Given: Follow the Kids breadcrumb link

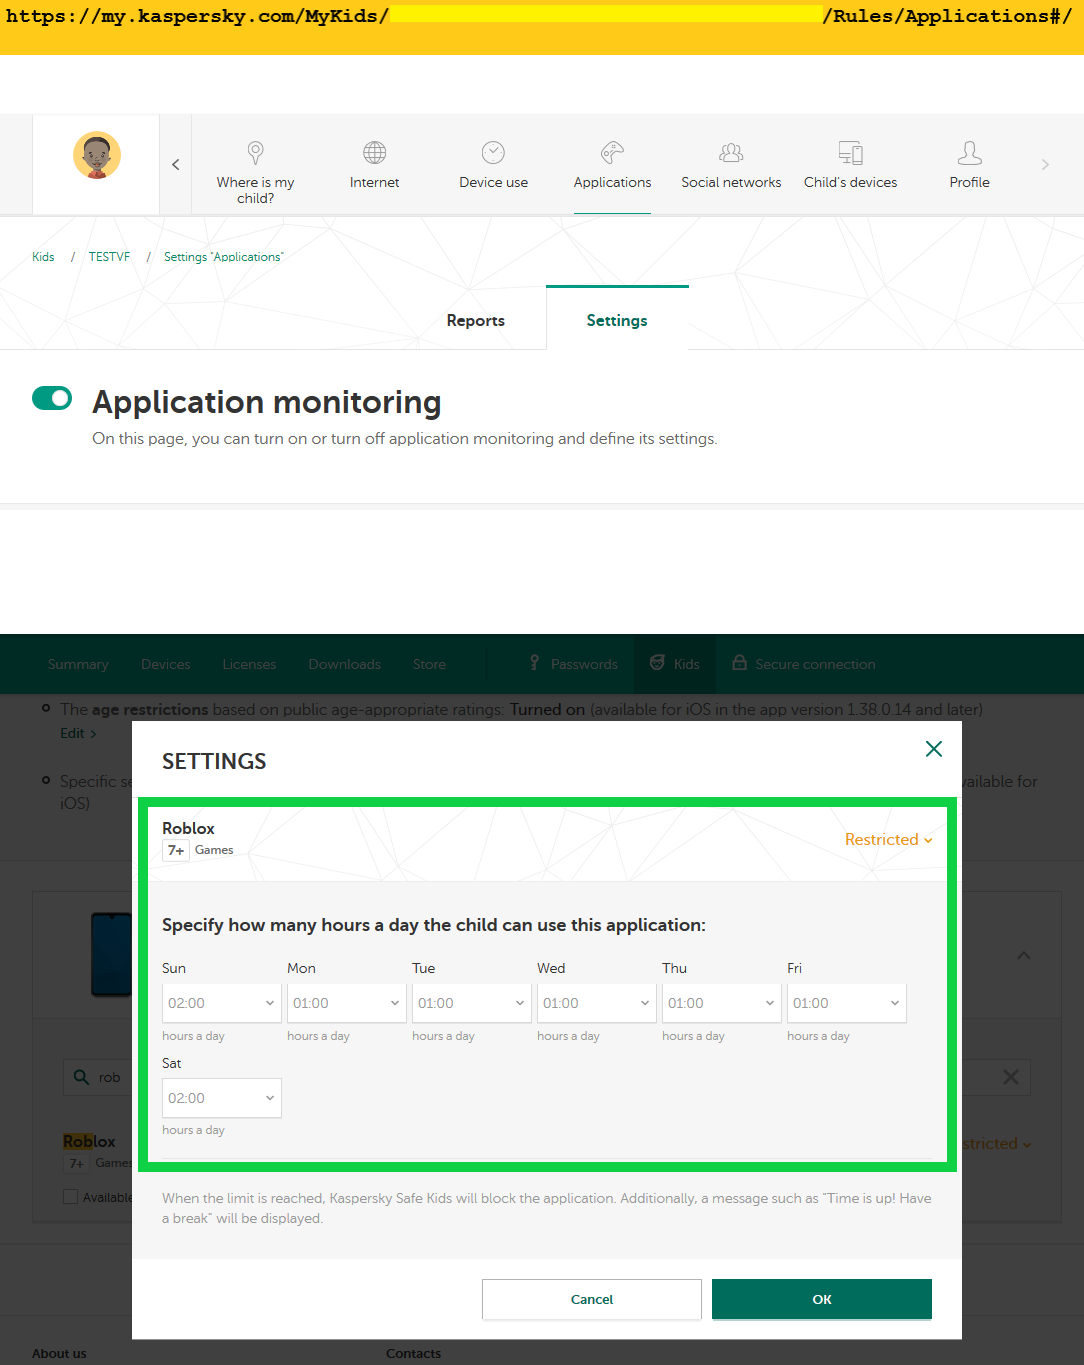Looking at the screenshot, I should point(43,257).
